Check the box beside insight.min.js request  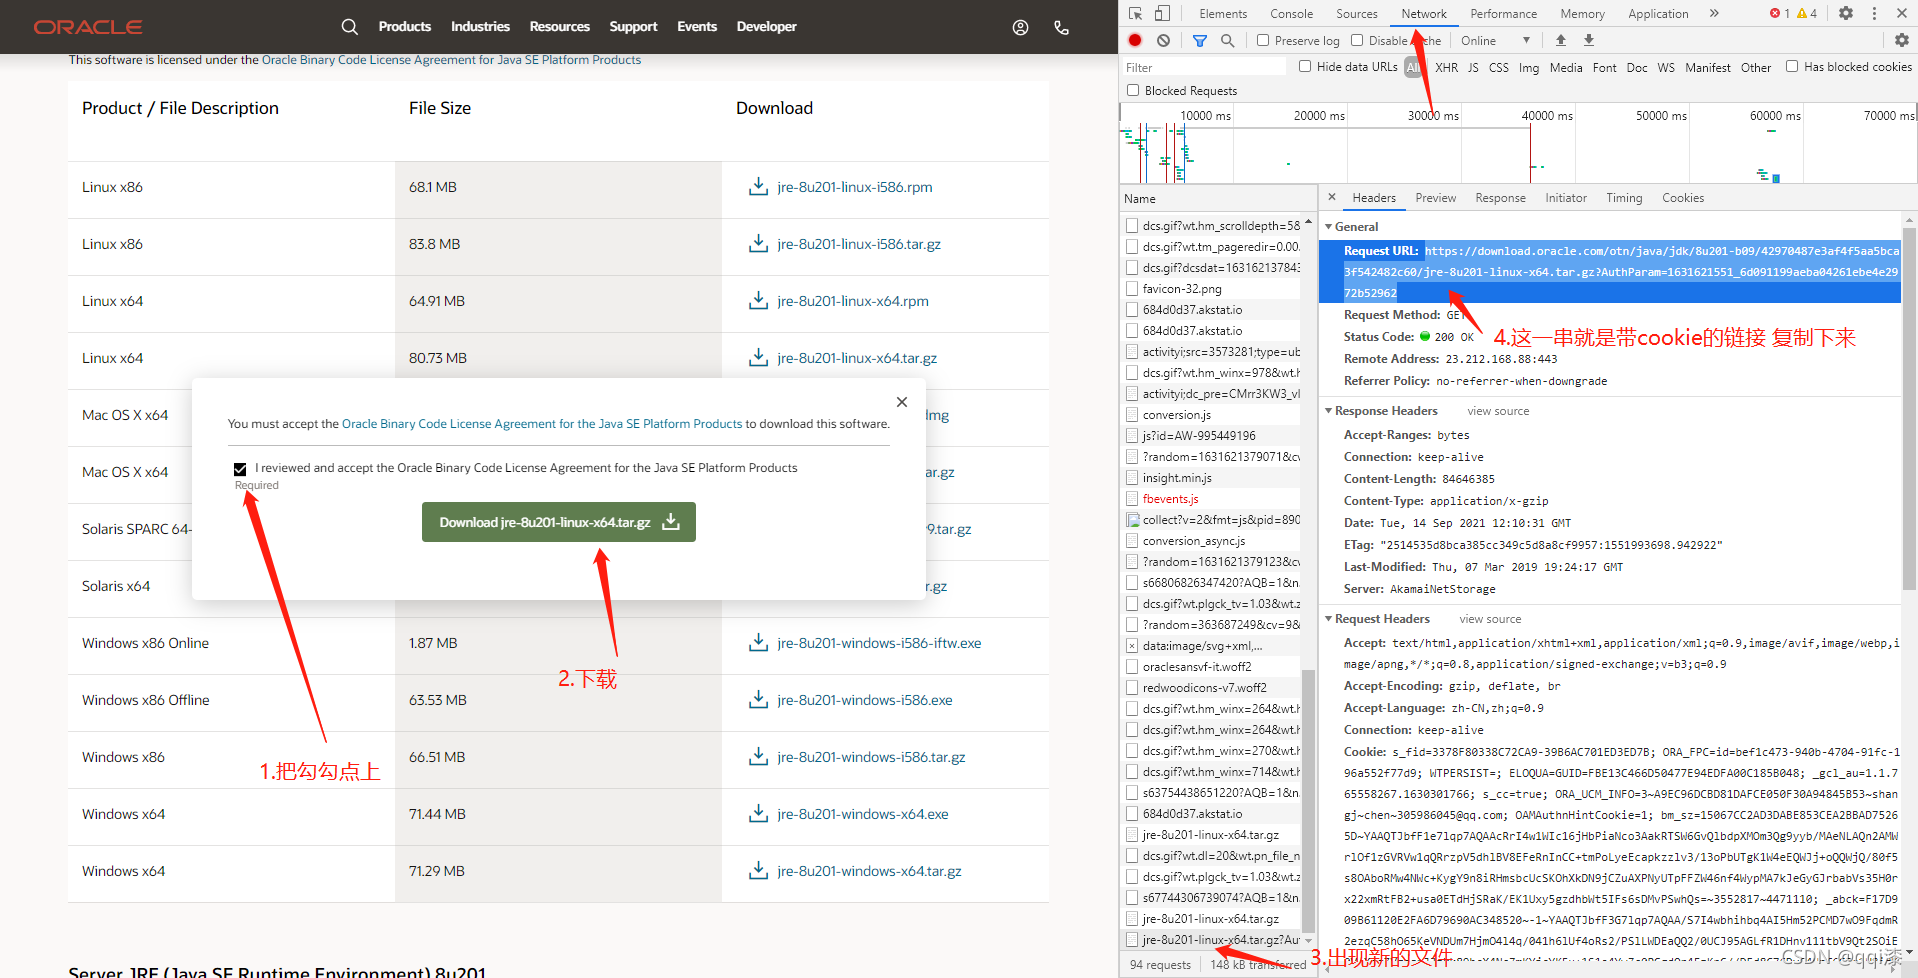pos(1132,478)
